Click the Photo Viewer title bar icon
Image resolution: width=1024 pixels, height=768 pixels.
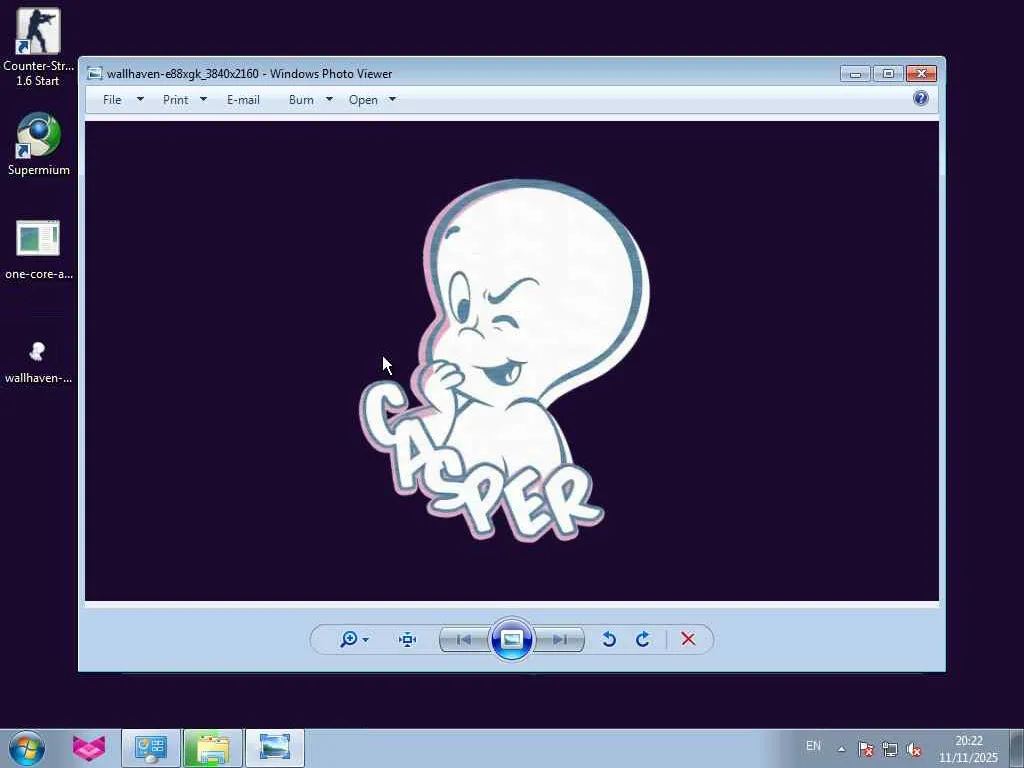[95, 74]
